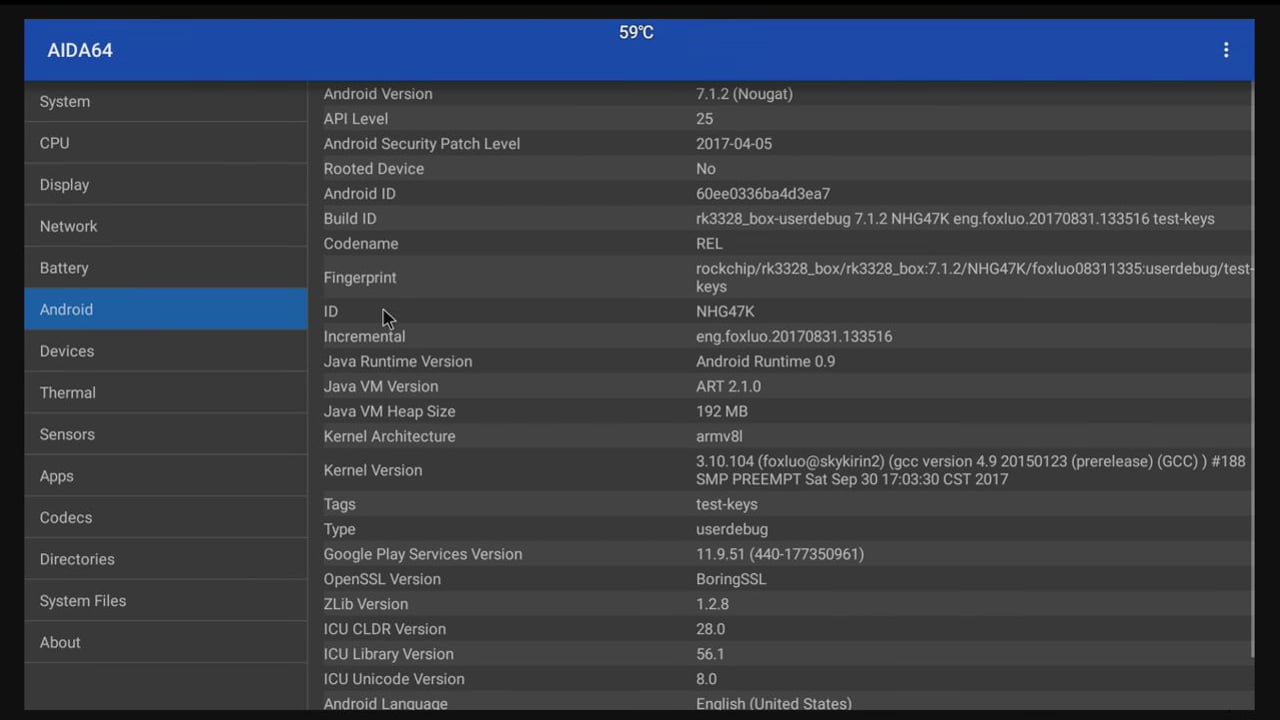Open the Network section
1280x720 pixels.
point(68,226)
